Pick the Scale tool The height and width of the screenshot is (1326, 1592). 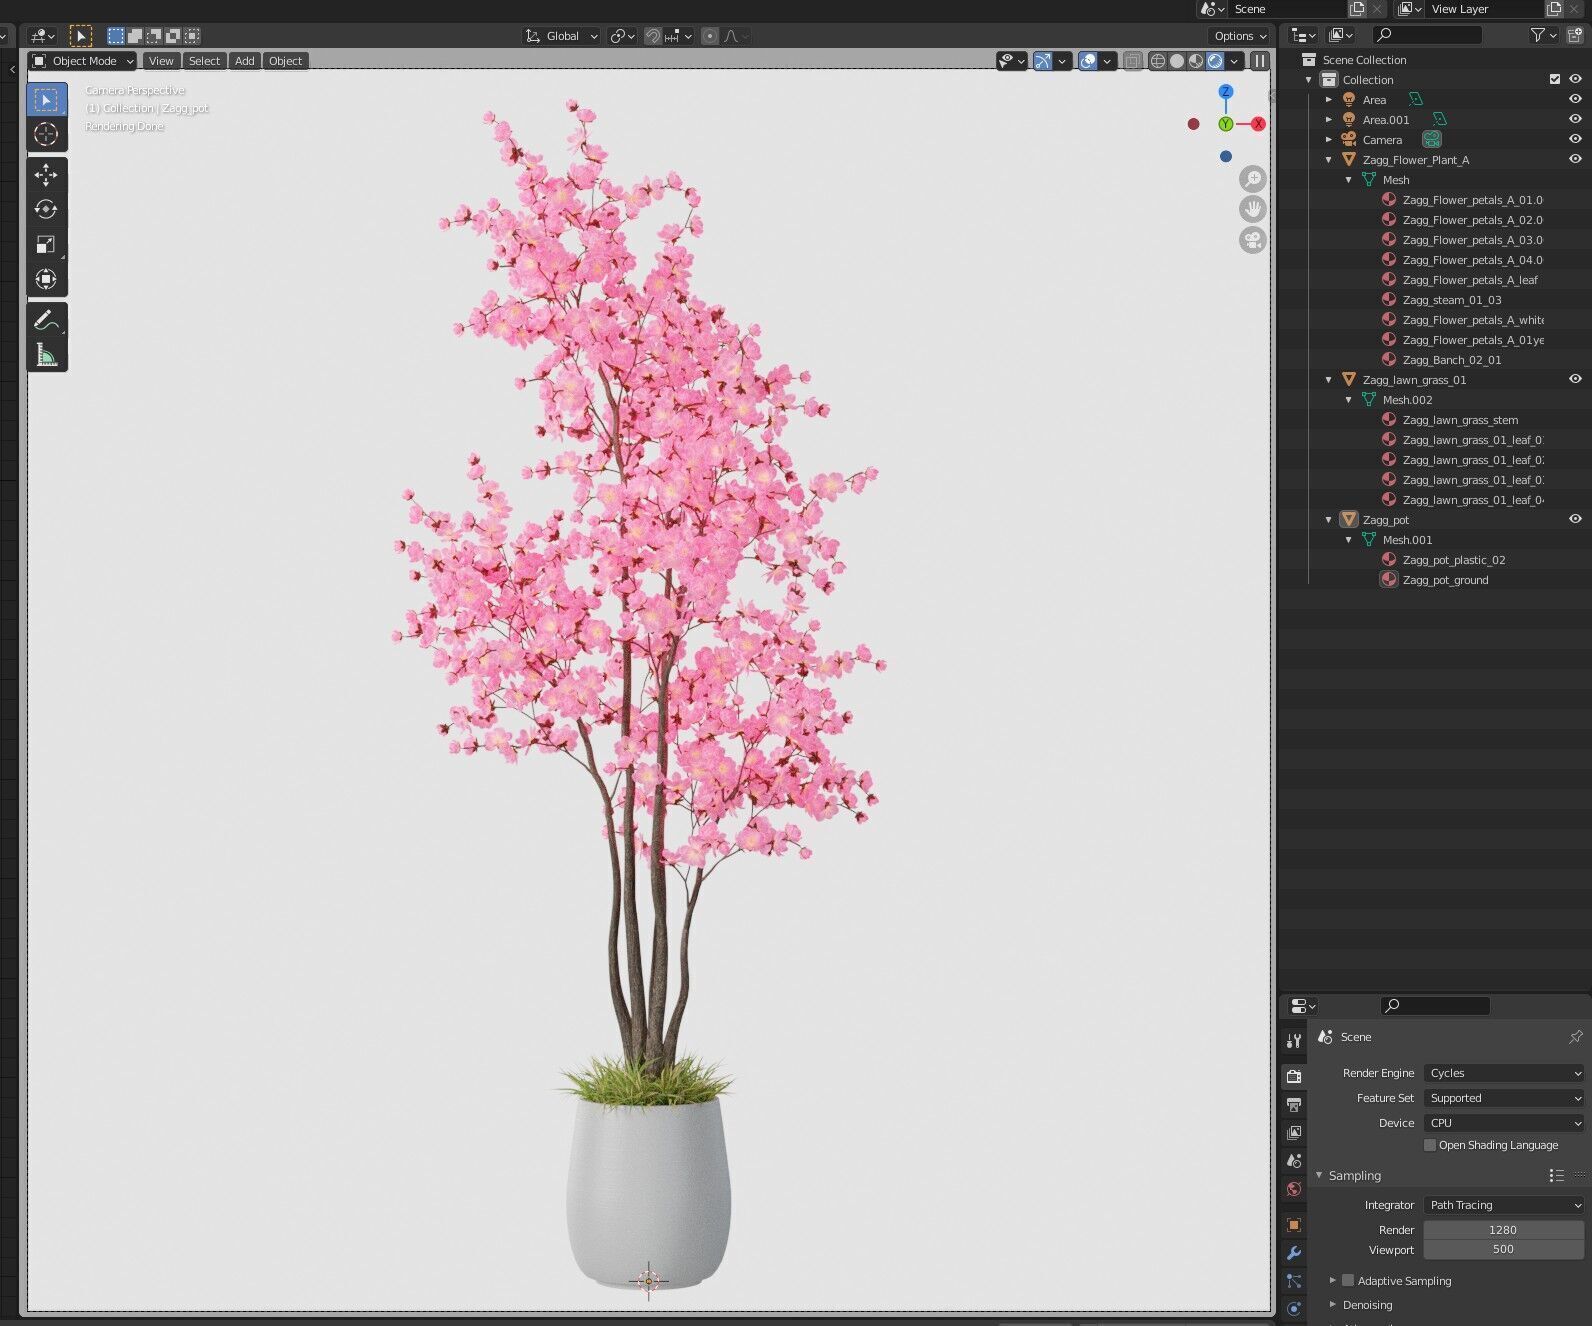click(x=46, y=244)
